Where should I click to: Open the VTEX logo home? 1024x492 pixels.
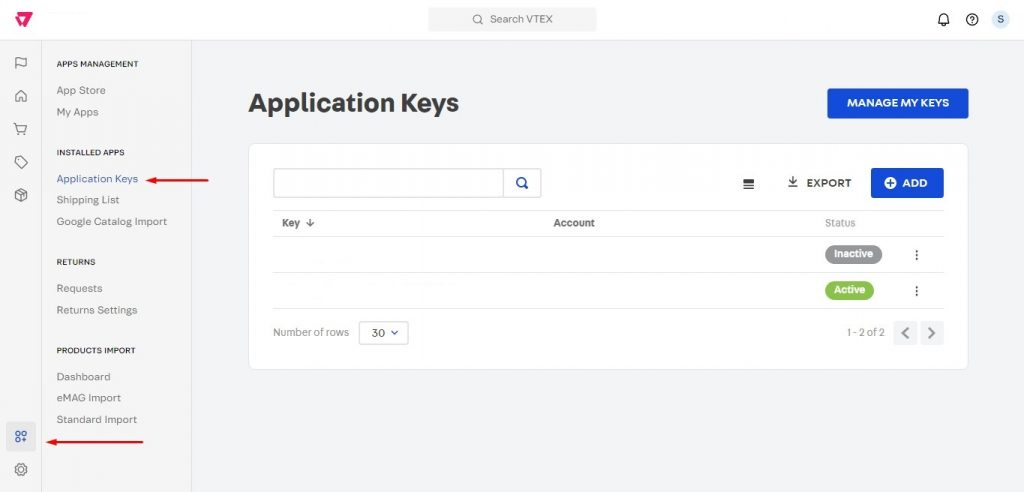(x=24, y=20)
